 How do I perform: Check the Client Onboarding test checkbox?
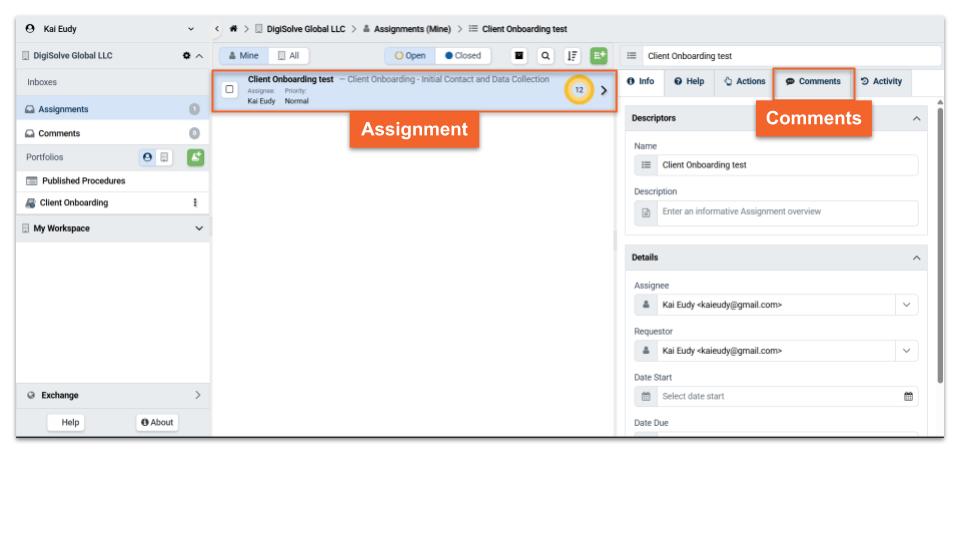(230, 90)
